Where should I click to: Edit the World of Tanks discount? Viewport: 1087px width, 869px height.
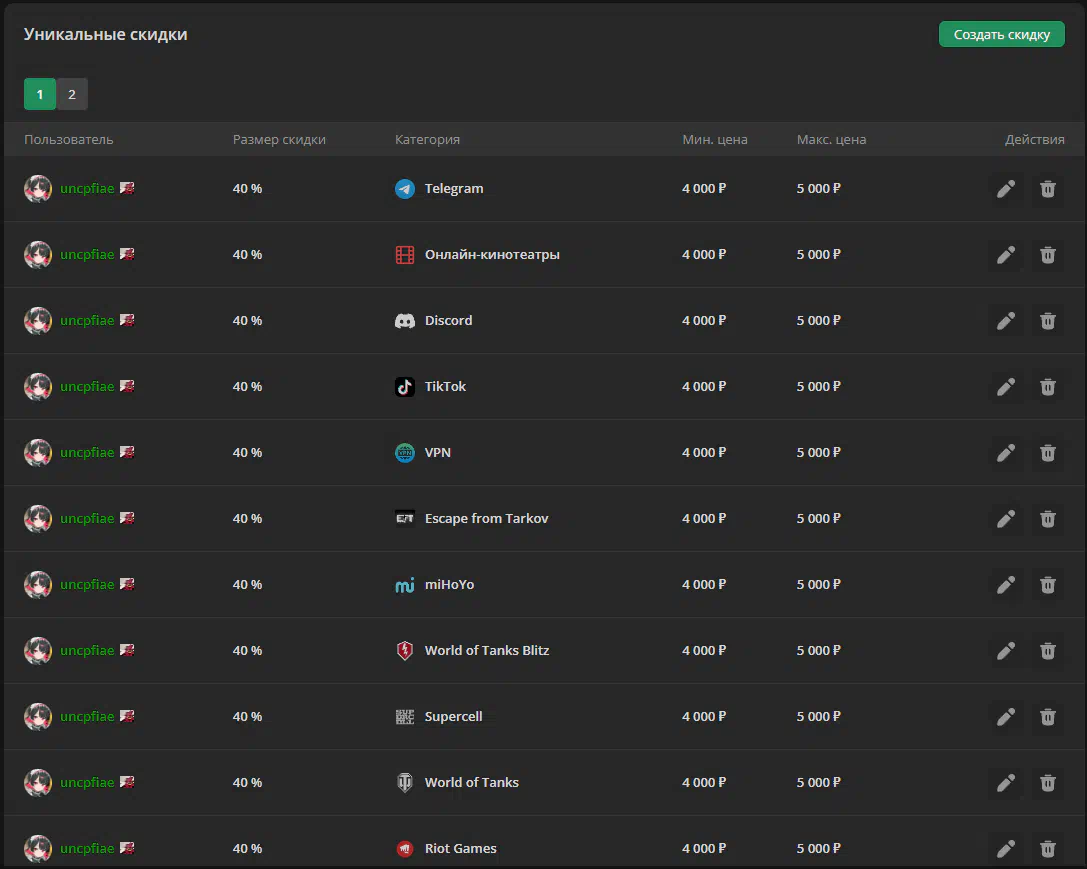(1006, 782)
